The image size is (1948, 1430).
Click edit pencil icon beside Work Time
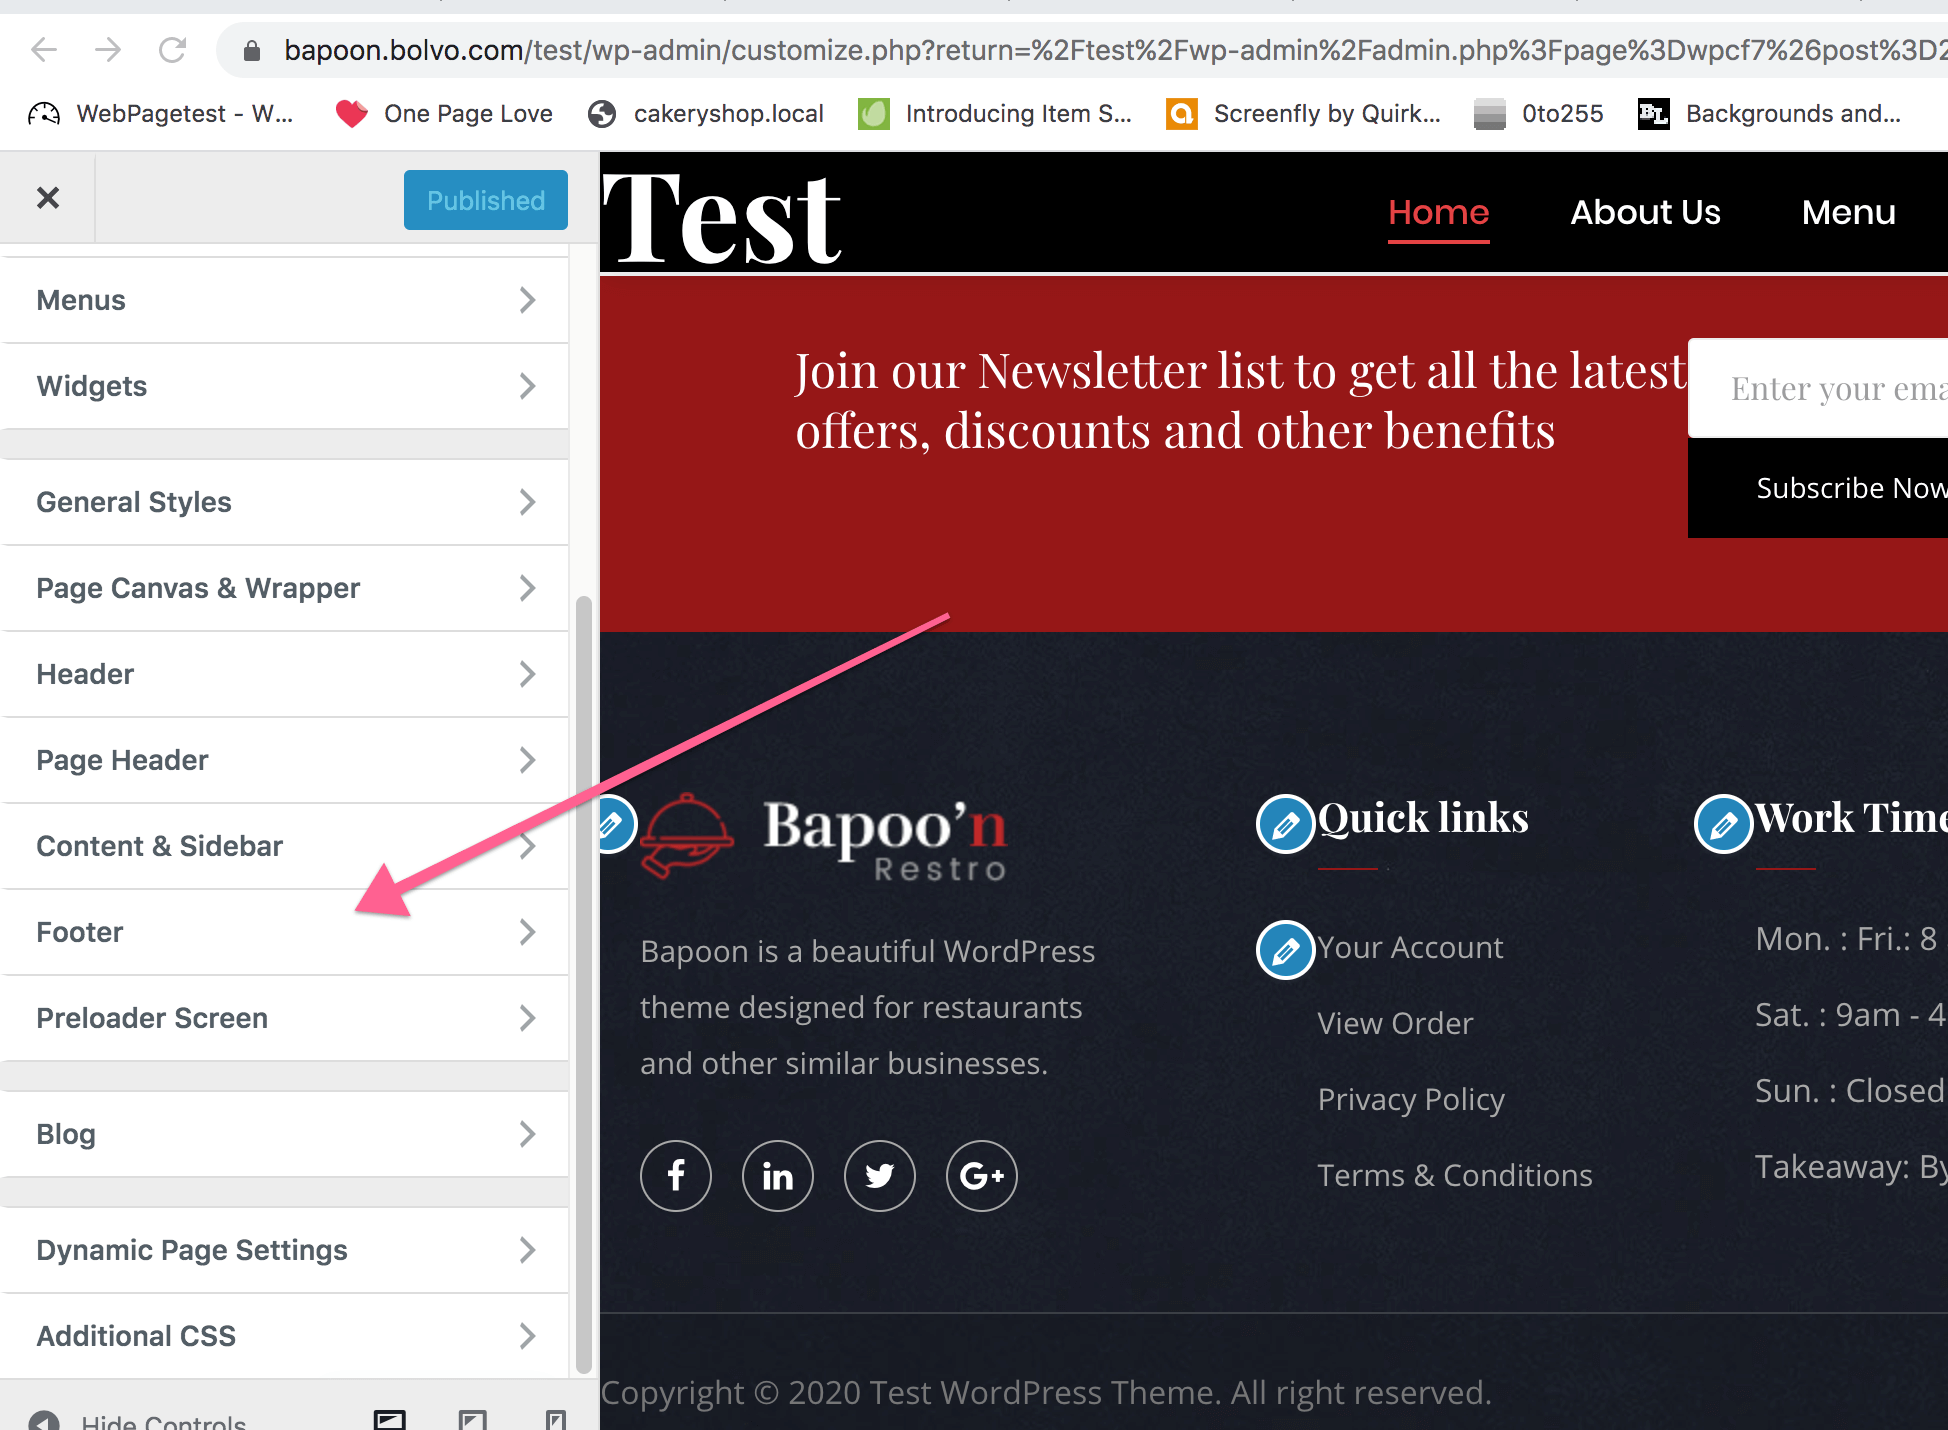point(1723,824)
